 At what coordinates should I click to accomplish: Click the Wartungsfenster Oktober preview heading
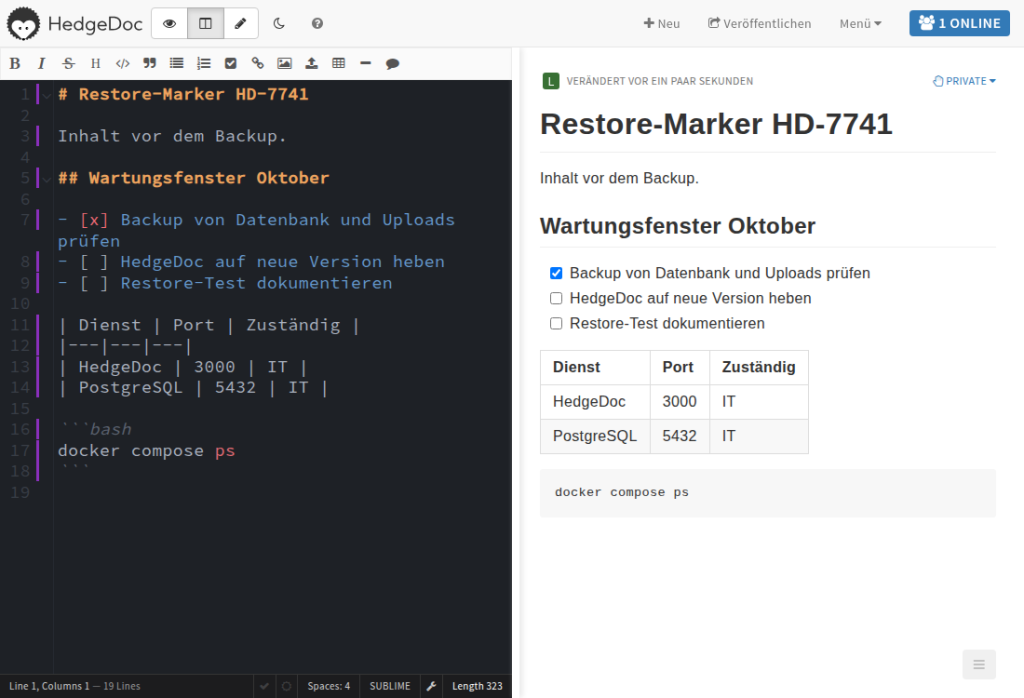point(677,226)
